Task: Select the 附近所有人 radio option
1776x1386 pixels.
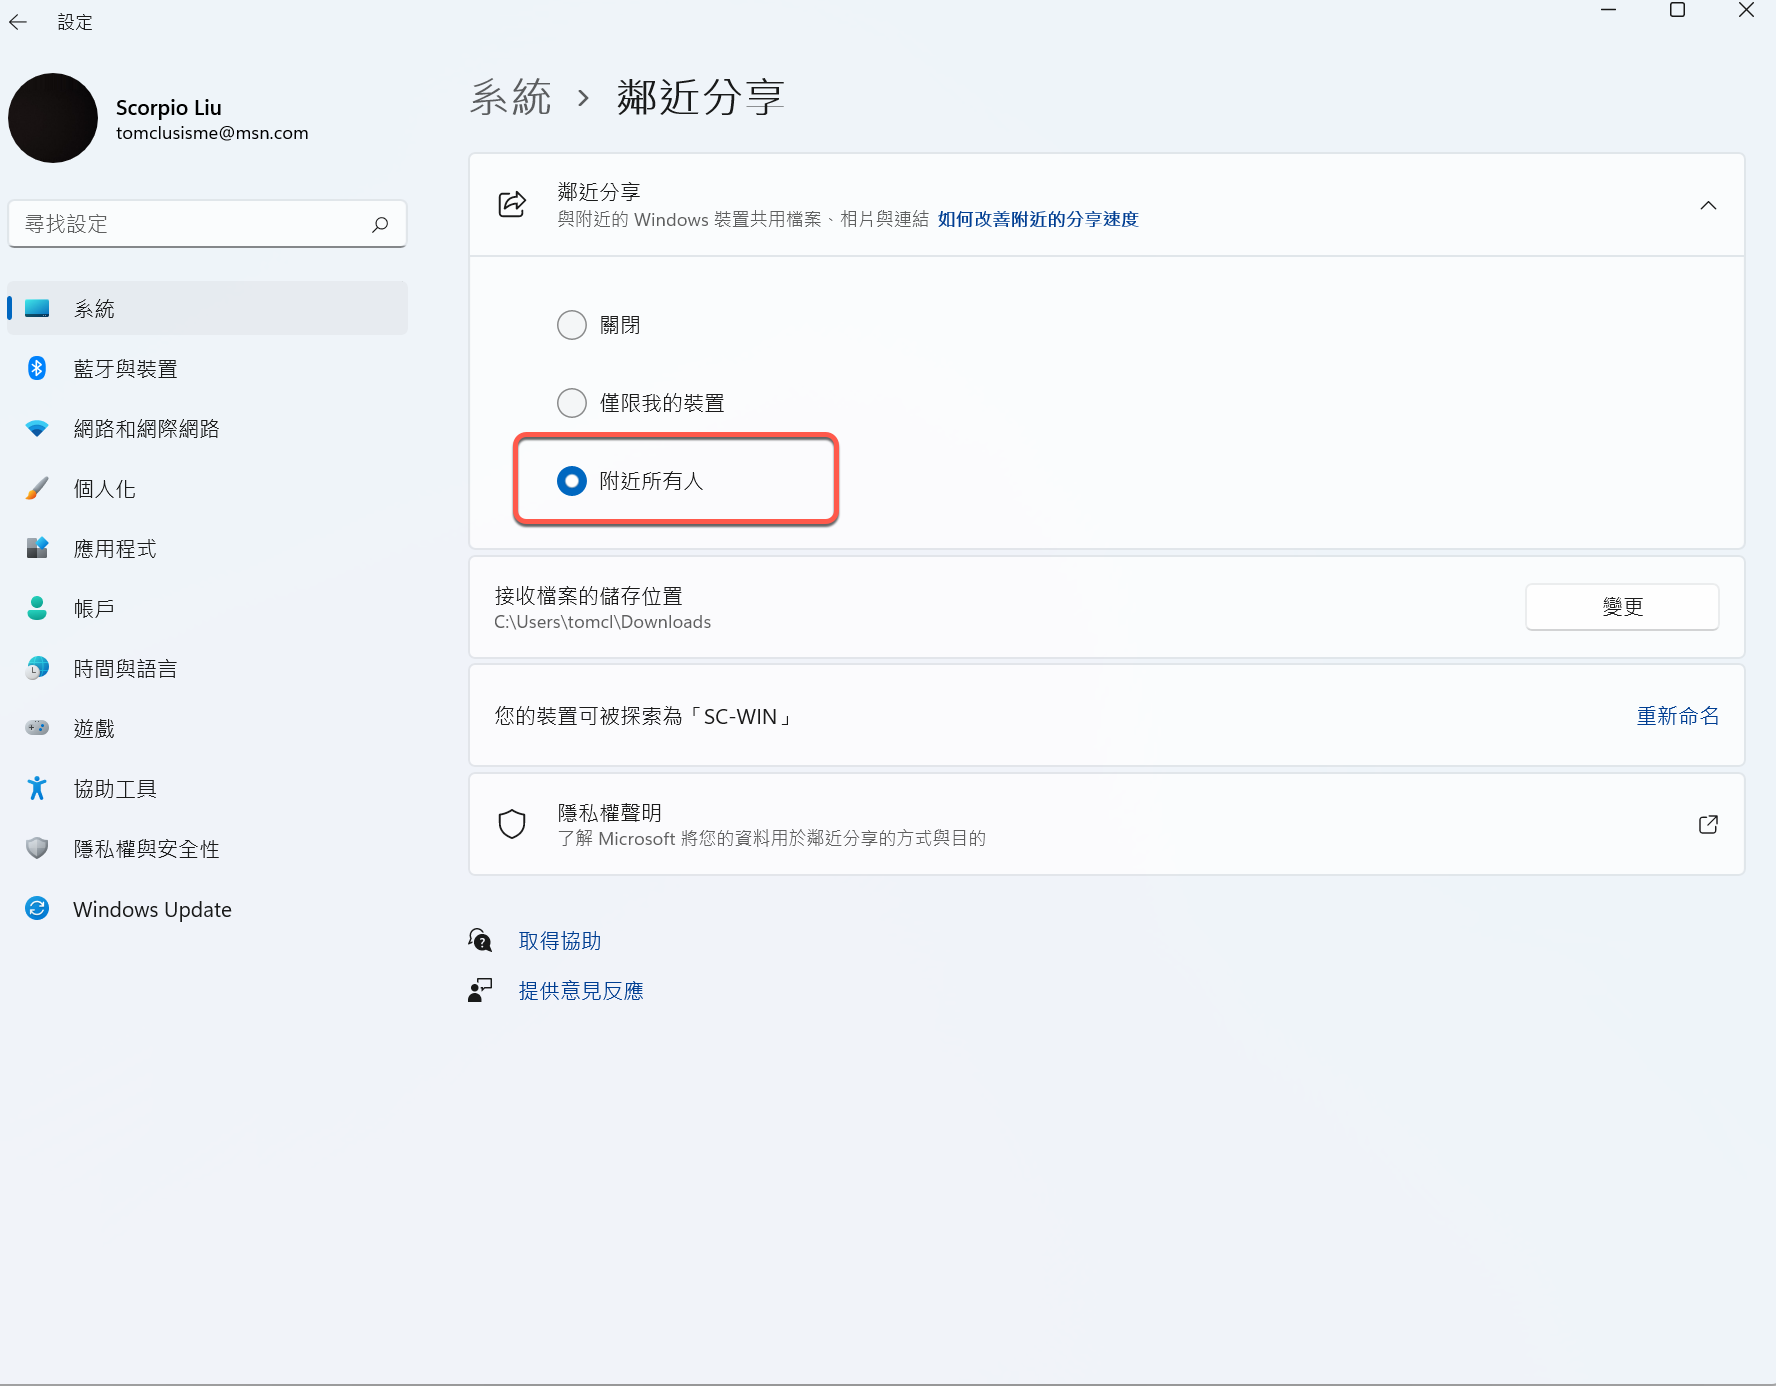Action: (x=572, y=481)
